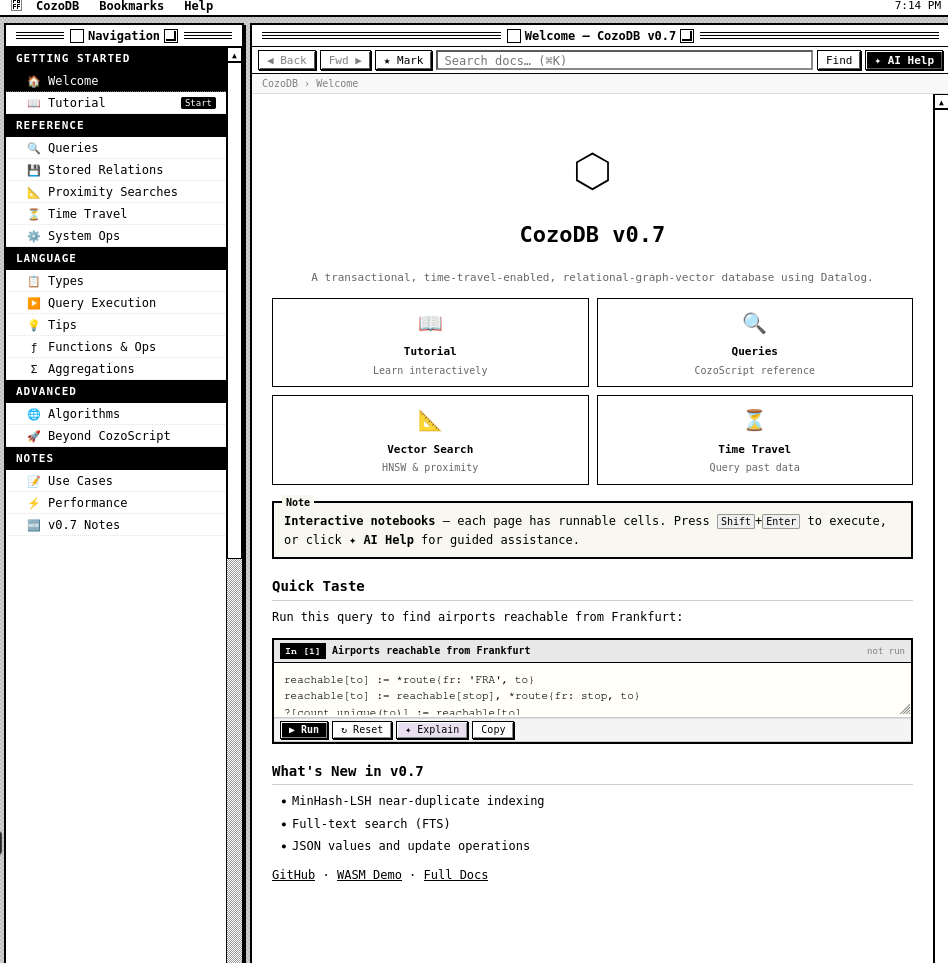Click the system icon in menu bar
948x963 pixels.
17,6
